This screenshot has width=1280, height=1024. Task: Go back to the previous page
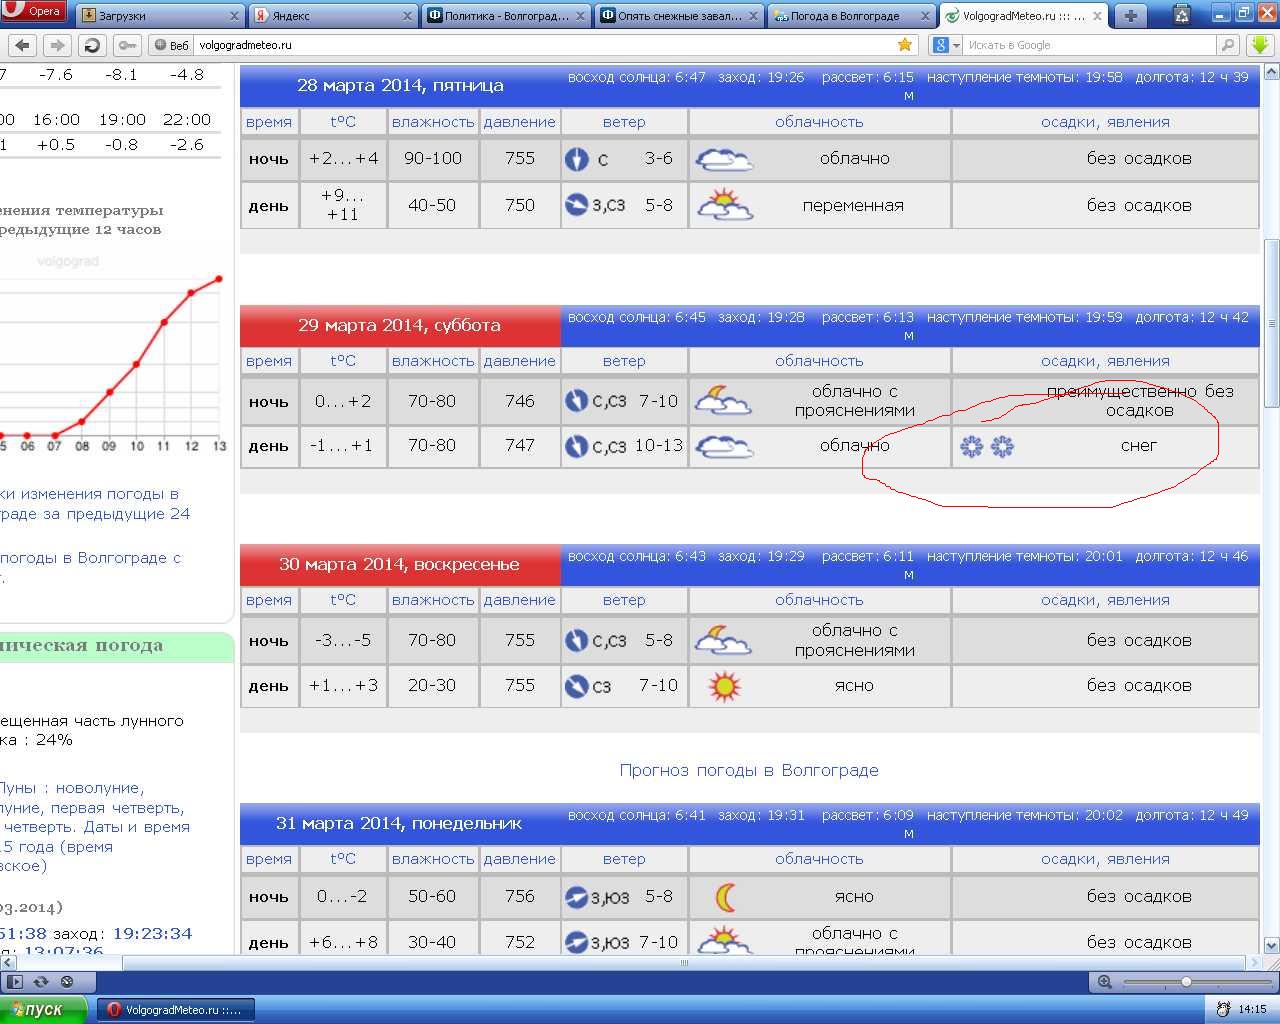22,45
